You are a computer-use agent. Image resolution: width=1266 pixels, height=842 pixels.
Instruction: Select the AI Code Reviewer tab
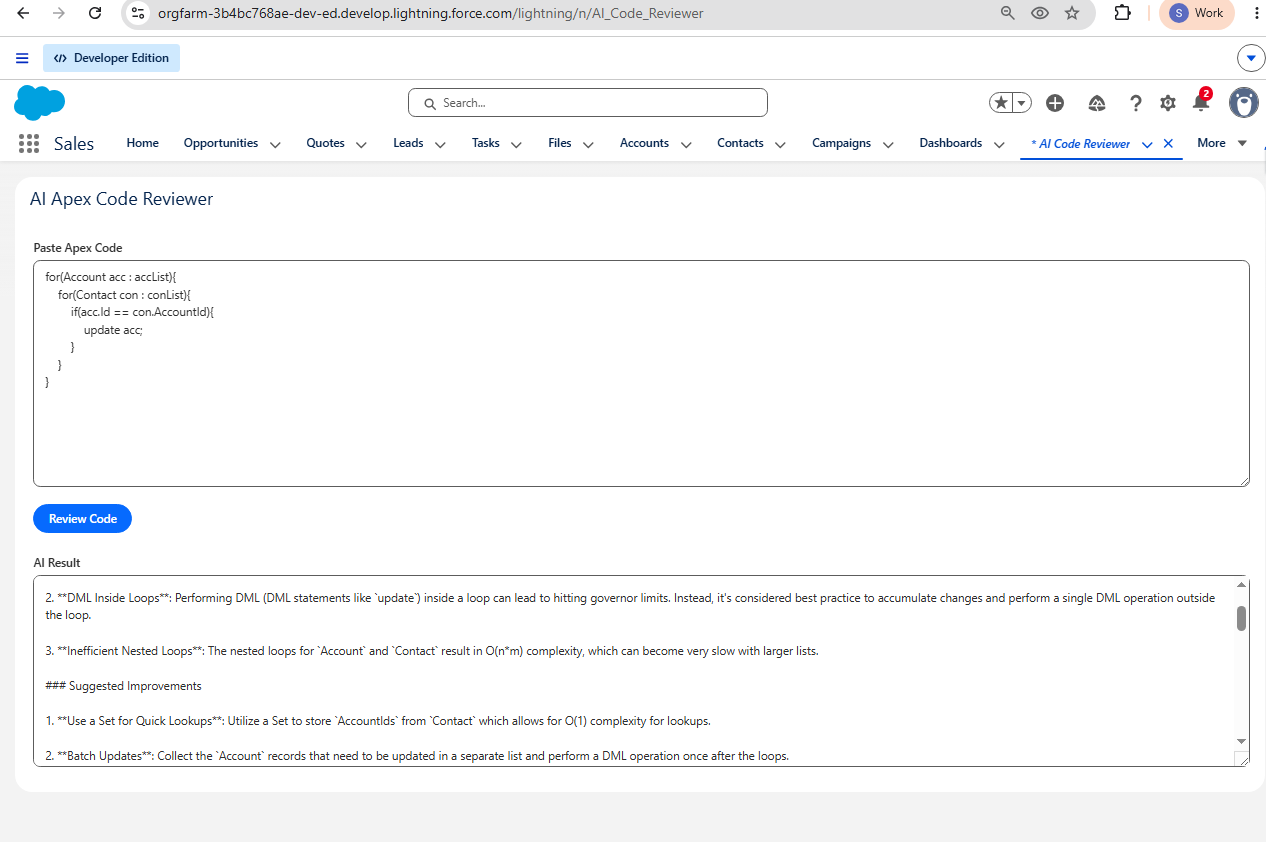(1081, 144)
